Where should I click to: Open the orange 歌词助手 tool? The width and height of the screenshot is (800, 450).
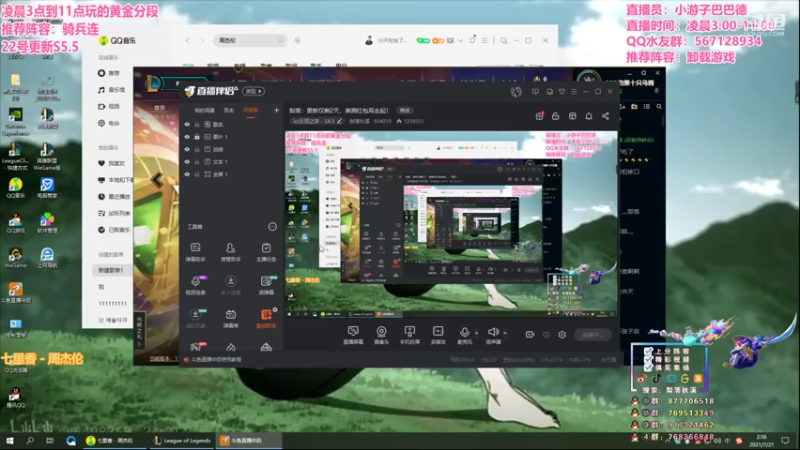pos(266,318)
